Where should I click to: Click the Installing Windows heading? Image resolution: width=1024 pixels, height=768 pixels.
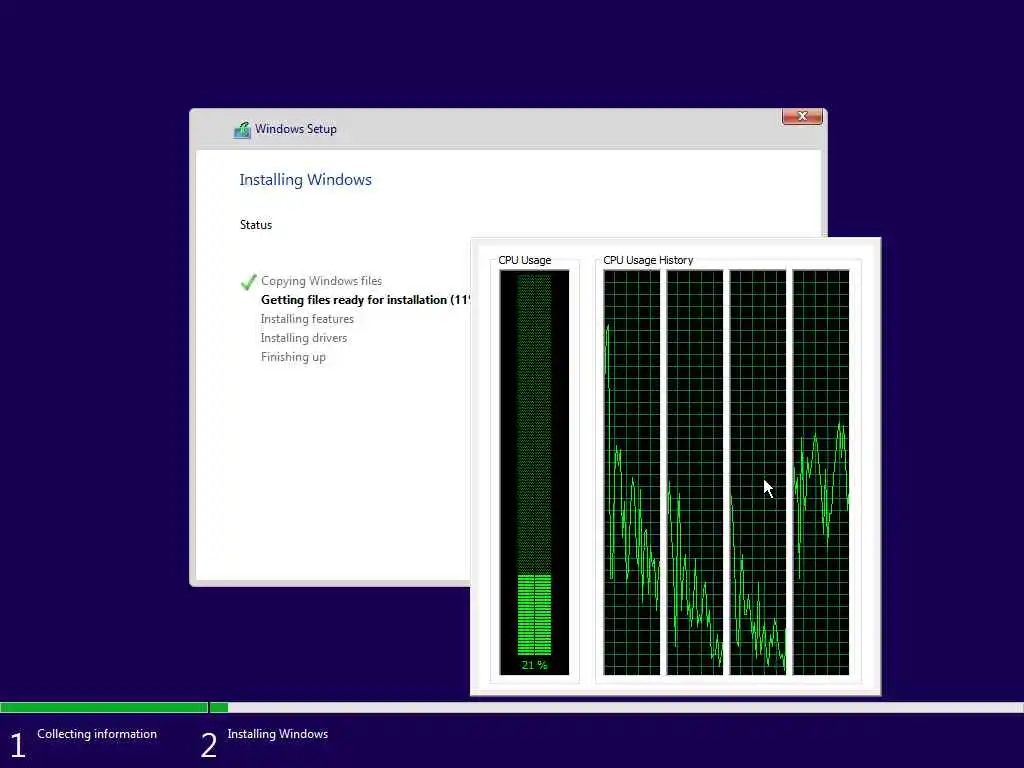click(x=306, y=180)
